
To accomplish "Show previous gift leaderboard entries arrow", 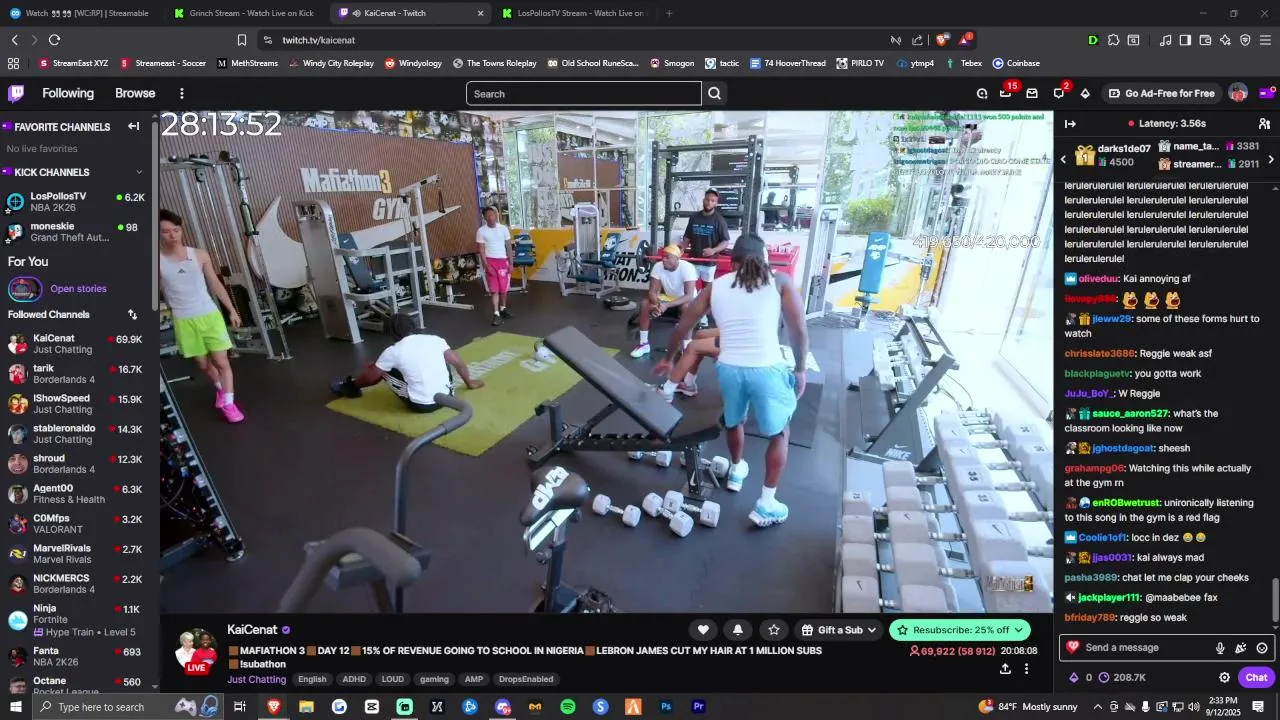I will pyautogui.click(x=1063, y=159).
